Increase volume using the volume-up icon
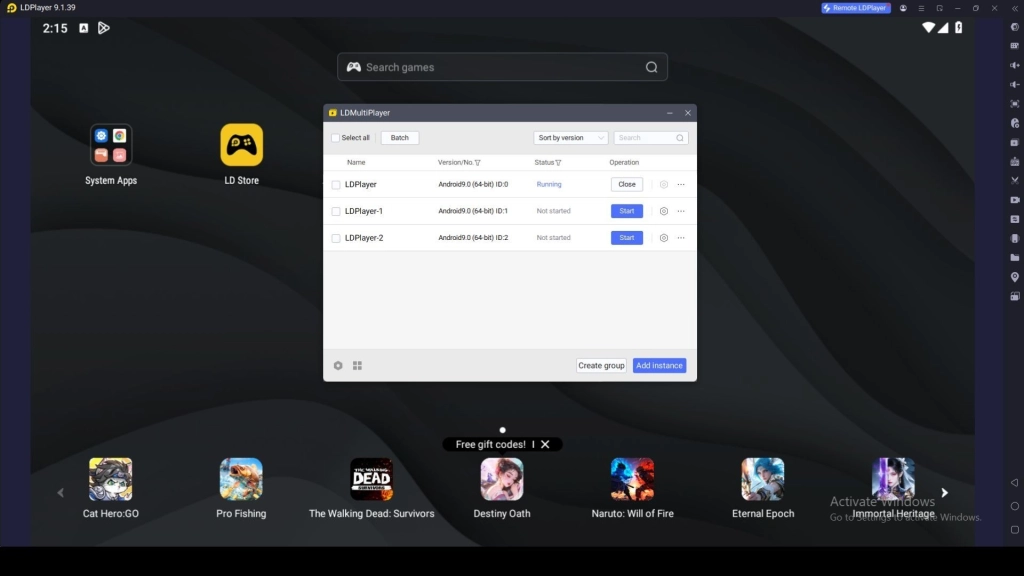Viewport: 1024px width, 576px height. point(1014,67)
